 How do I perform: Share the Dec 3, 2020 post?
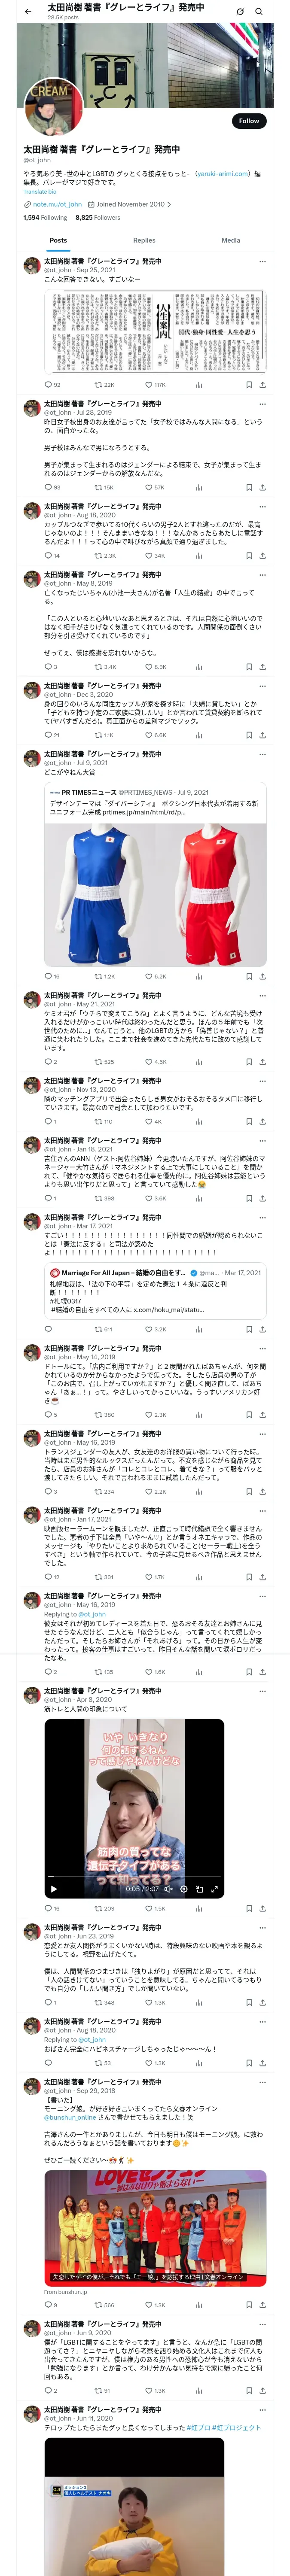click(262, 735)
